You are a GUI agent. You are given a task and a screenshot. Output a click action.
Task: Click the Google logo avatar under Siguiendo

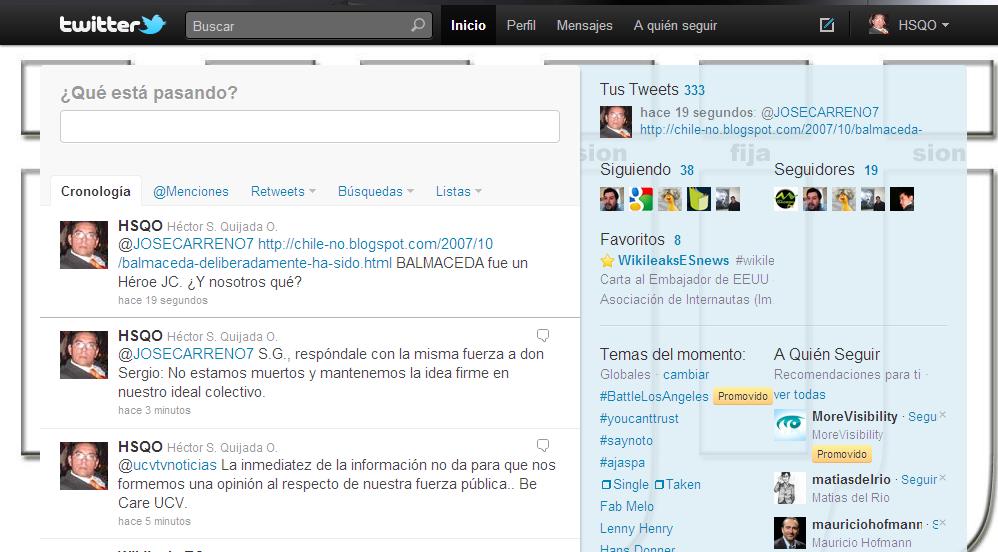641,199
